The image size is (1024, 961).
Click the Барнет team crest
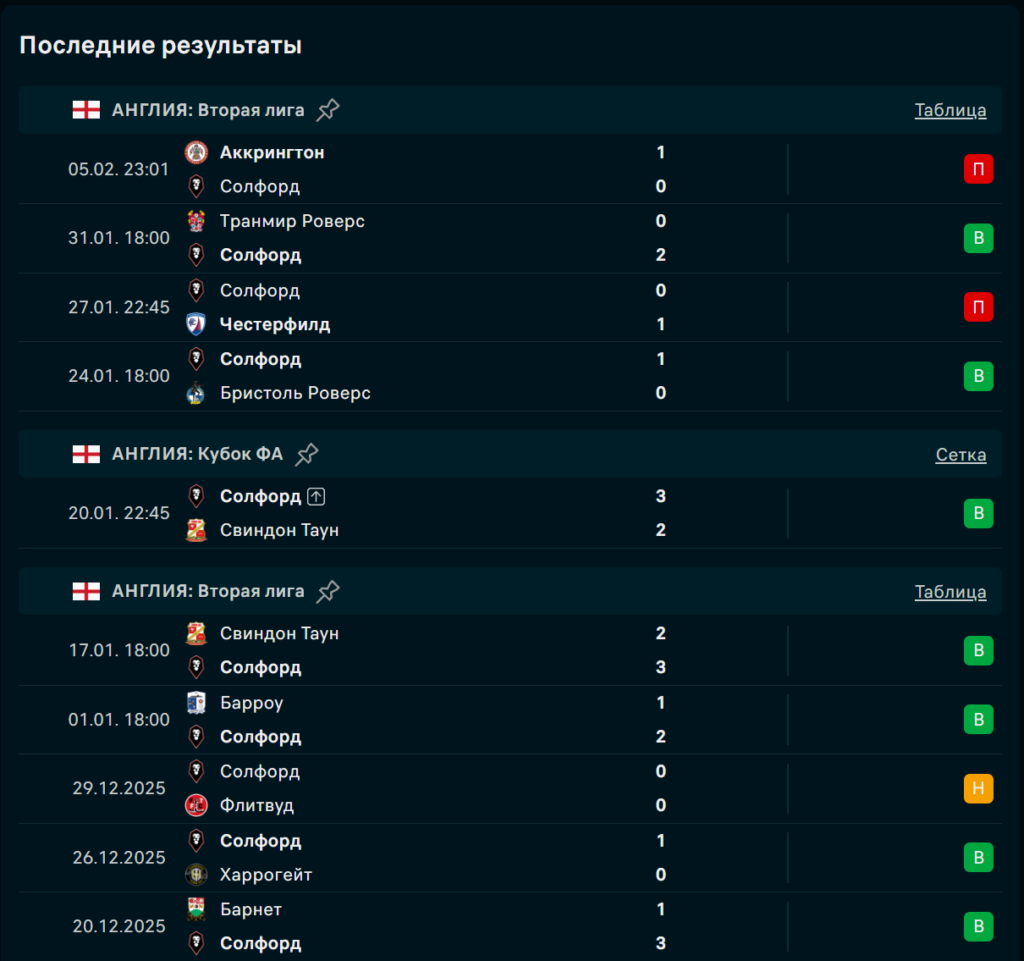click(196, 909)
